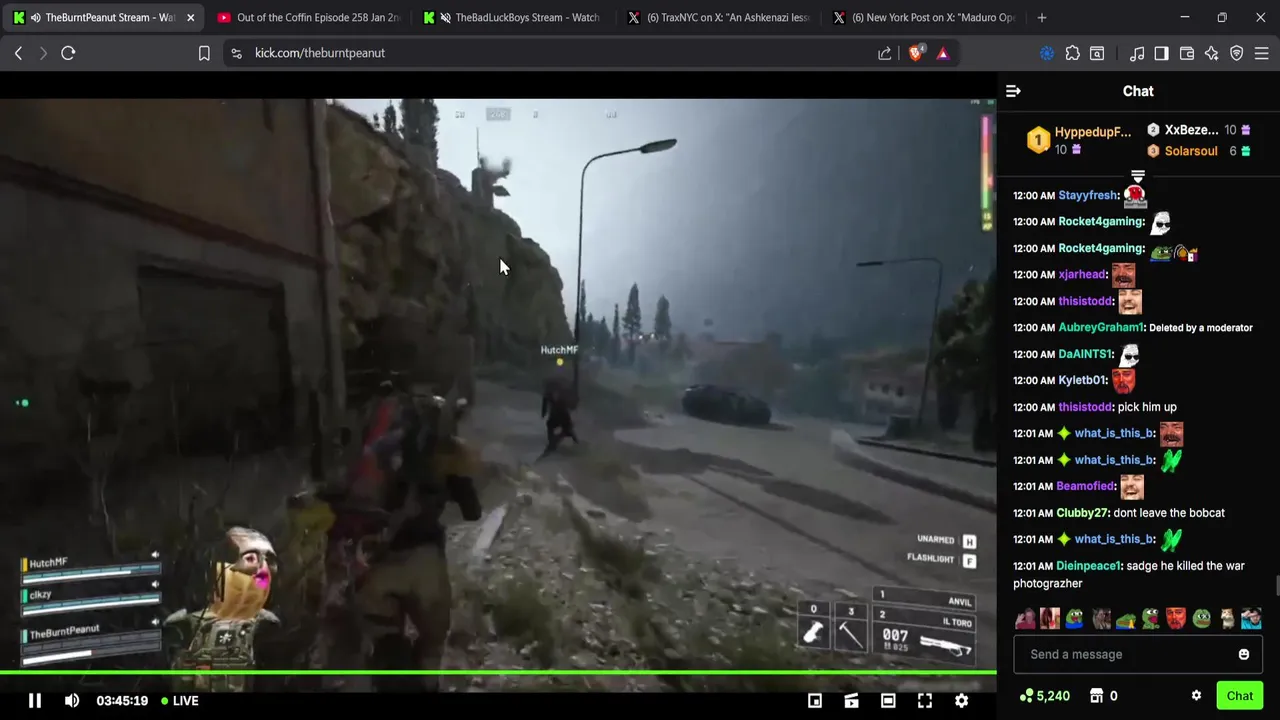Open video player settings gear
This screenshot has width=1280, height=720.
click(961, 701)
